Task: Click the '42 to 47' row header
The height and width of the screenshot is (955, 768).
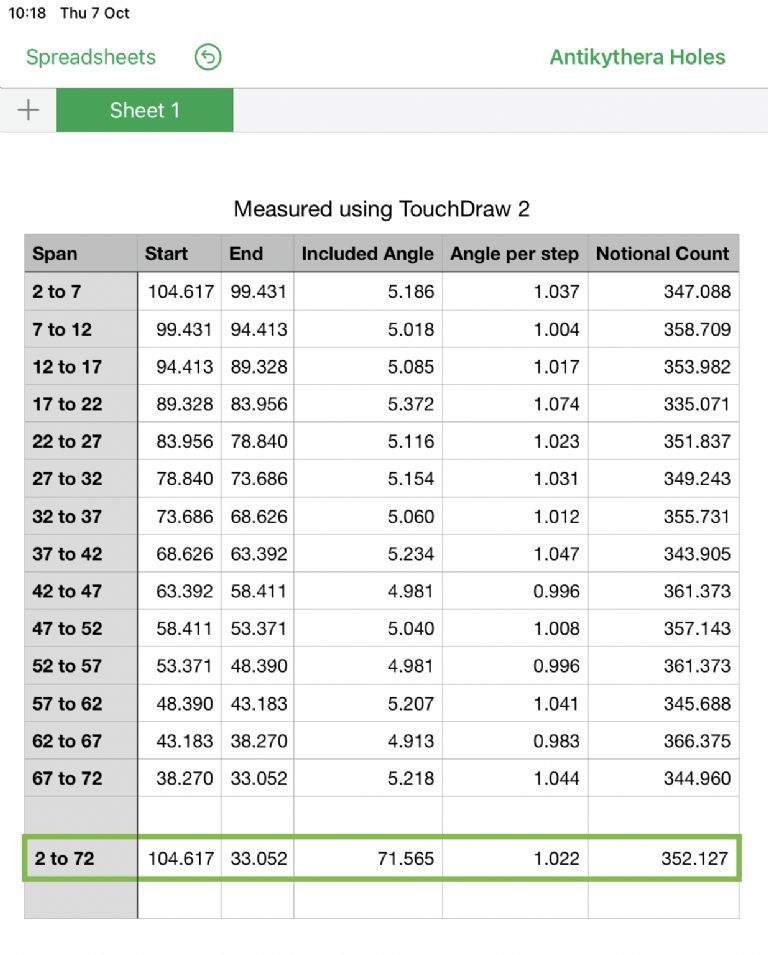Action: tap(80, 591)
